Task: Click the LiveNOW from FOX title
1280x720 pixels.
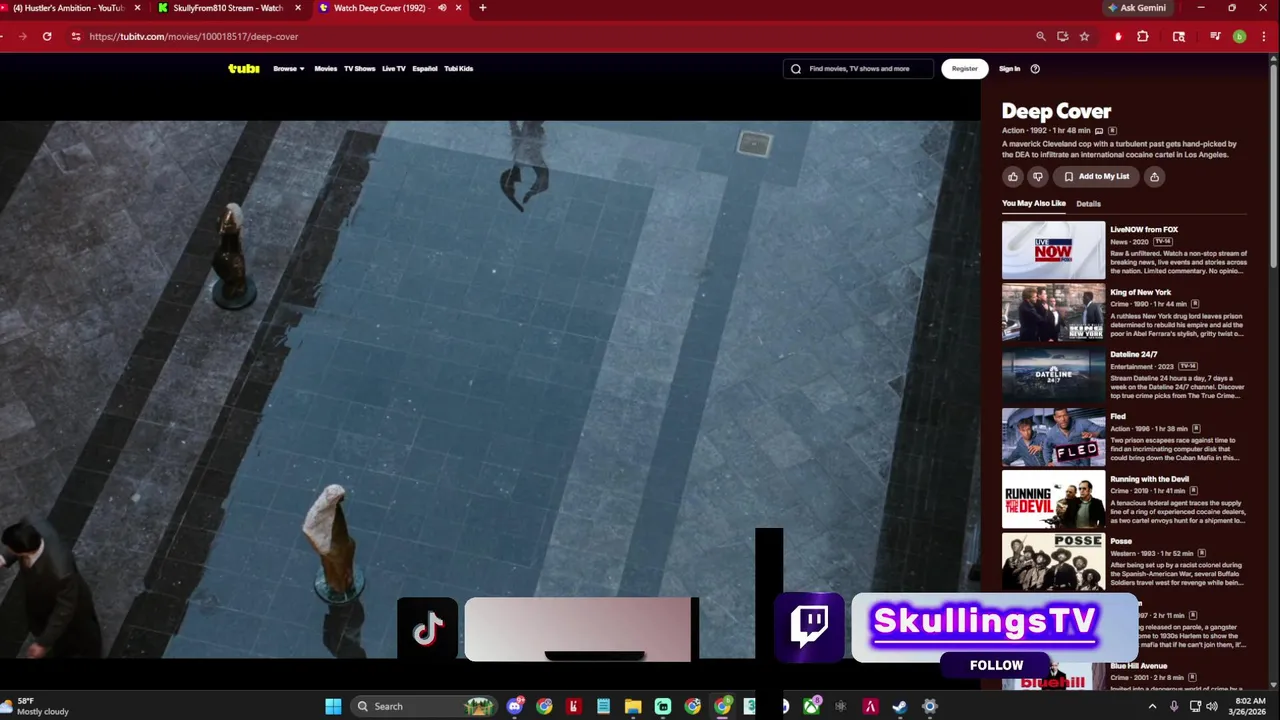Action: pos(1144,230)
